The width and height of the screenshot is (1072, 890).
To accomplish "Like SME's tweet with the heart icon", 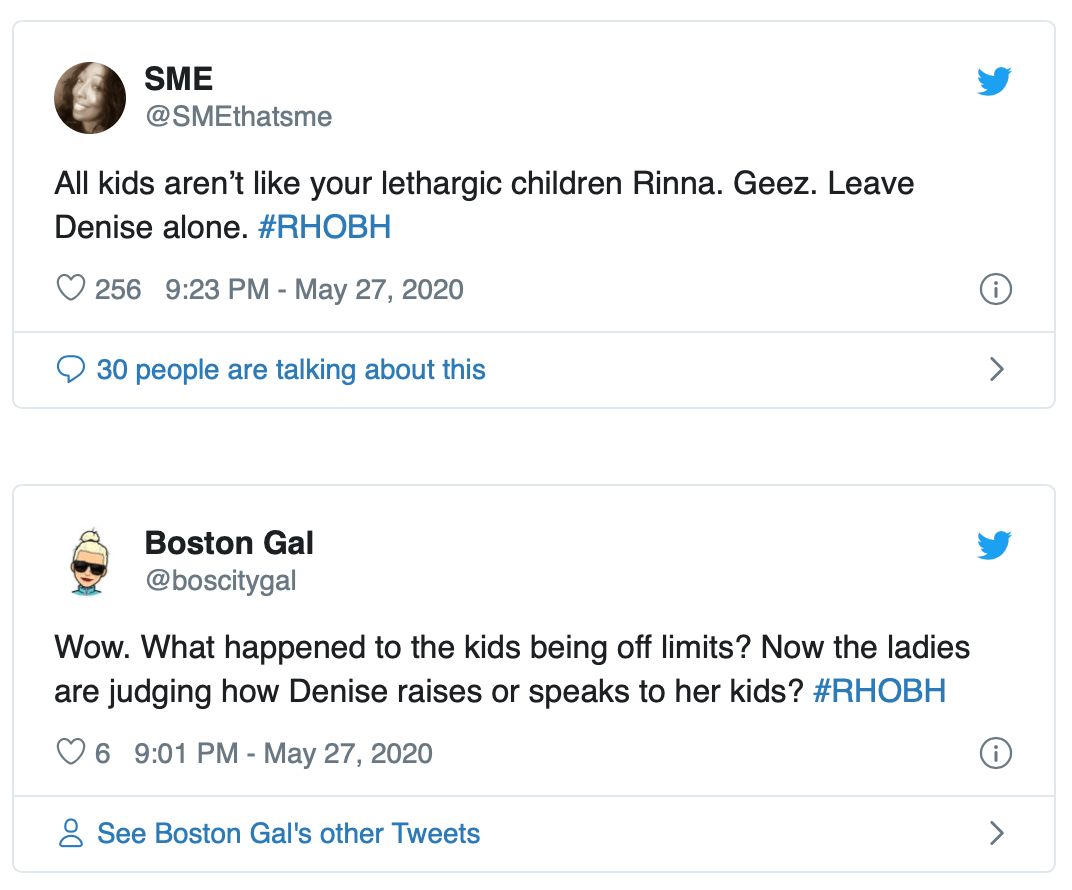I will 70,289.
